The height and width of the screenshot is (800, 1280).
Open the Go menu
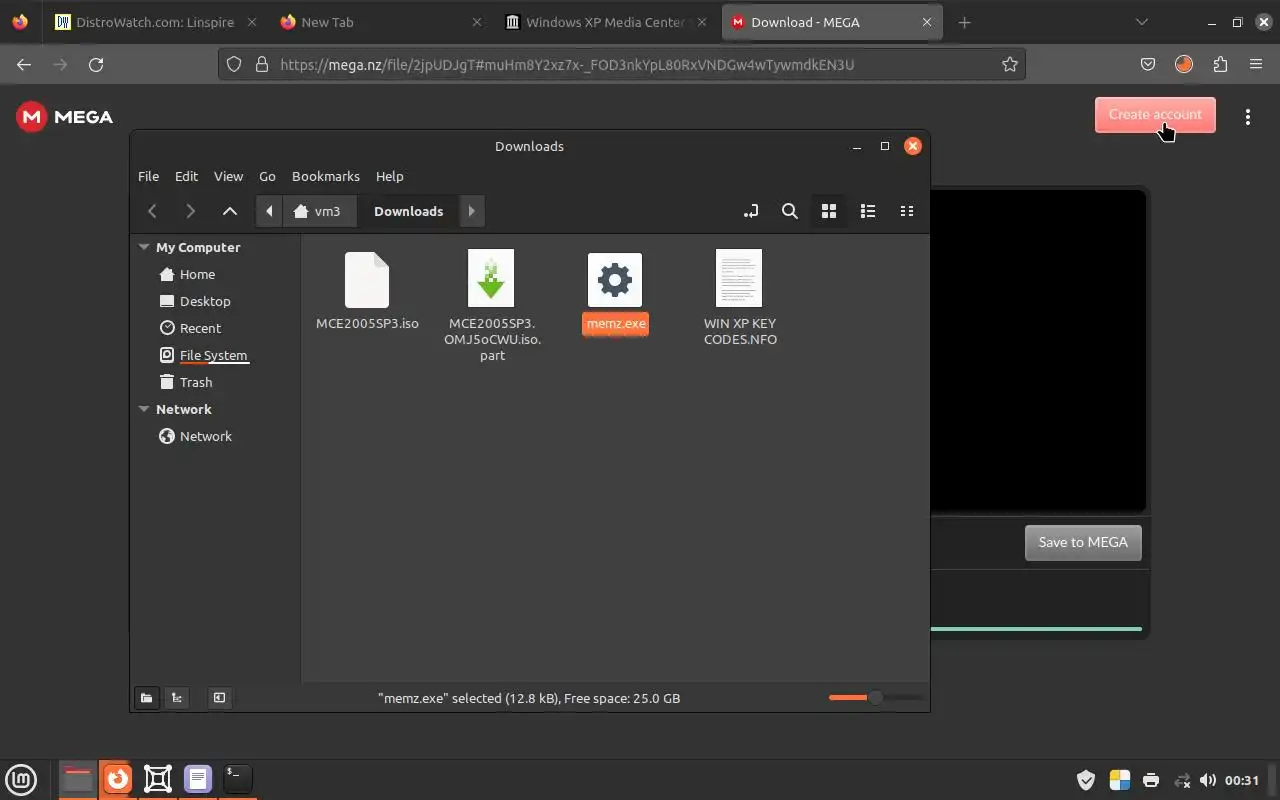(x=267, y=176)
